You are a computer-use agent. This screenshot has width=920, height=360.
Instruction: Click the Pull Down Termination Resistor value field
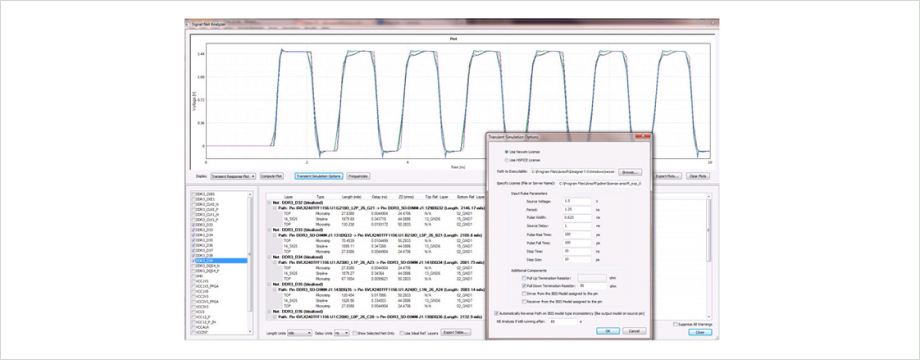pos(592,286)
